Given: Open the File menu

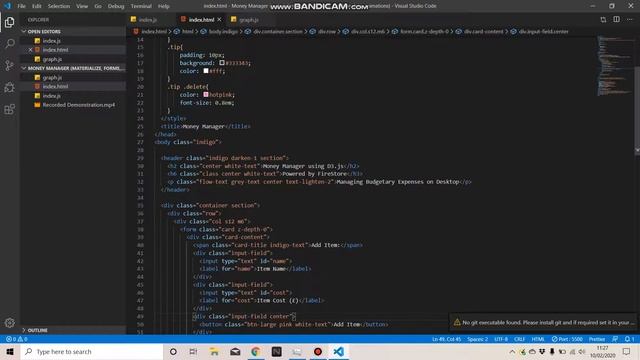Looking at the screenshot, I should click(21, 6).
